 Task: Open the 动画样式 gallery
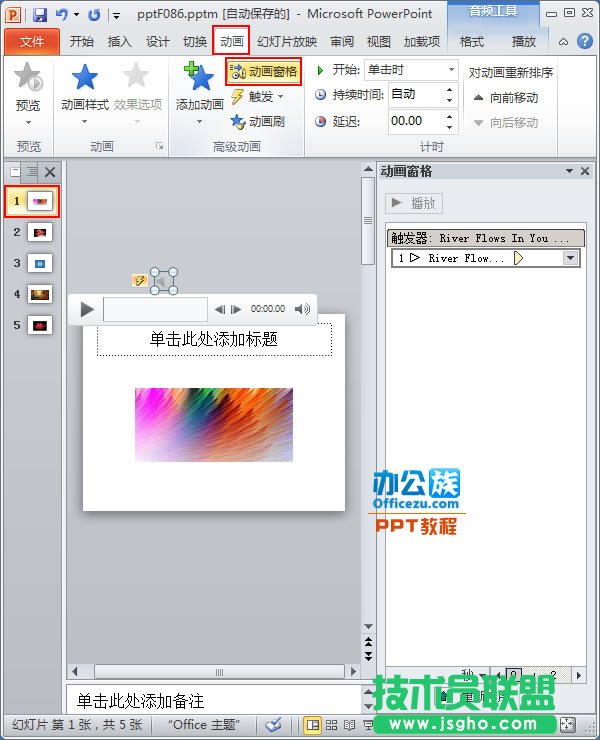click(x=85, y=93)
